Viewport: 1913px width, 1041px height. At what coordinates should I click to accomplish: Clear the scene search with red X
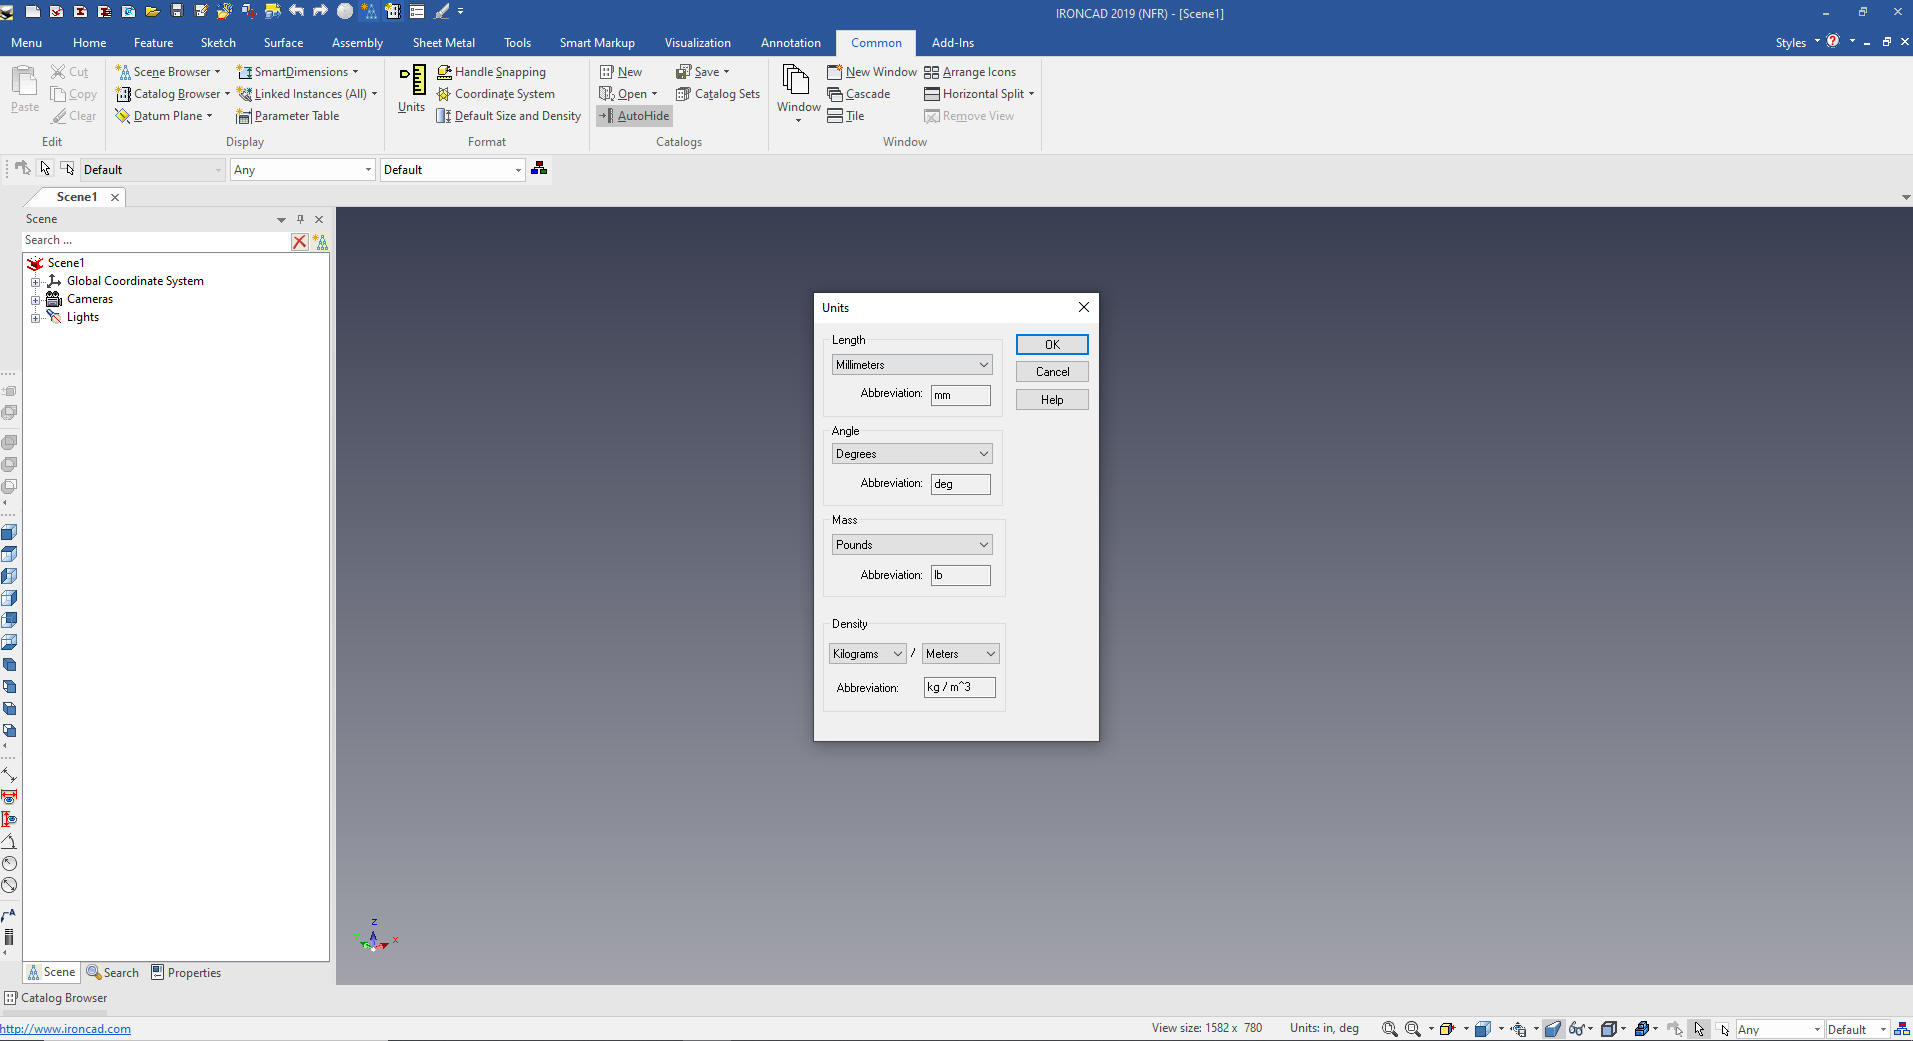point(299,241)
